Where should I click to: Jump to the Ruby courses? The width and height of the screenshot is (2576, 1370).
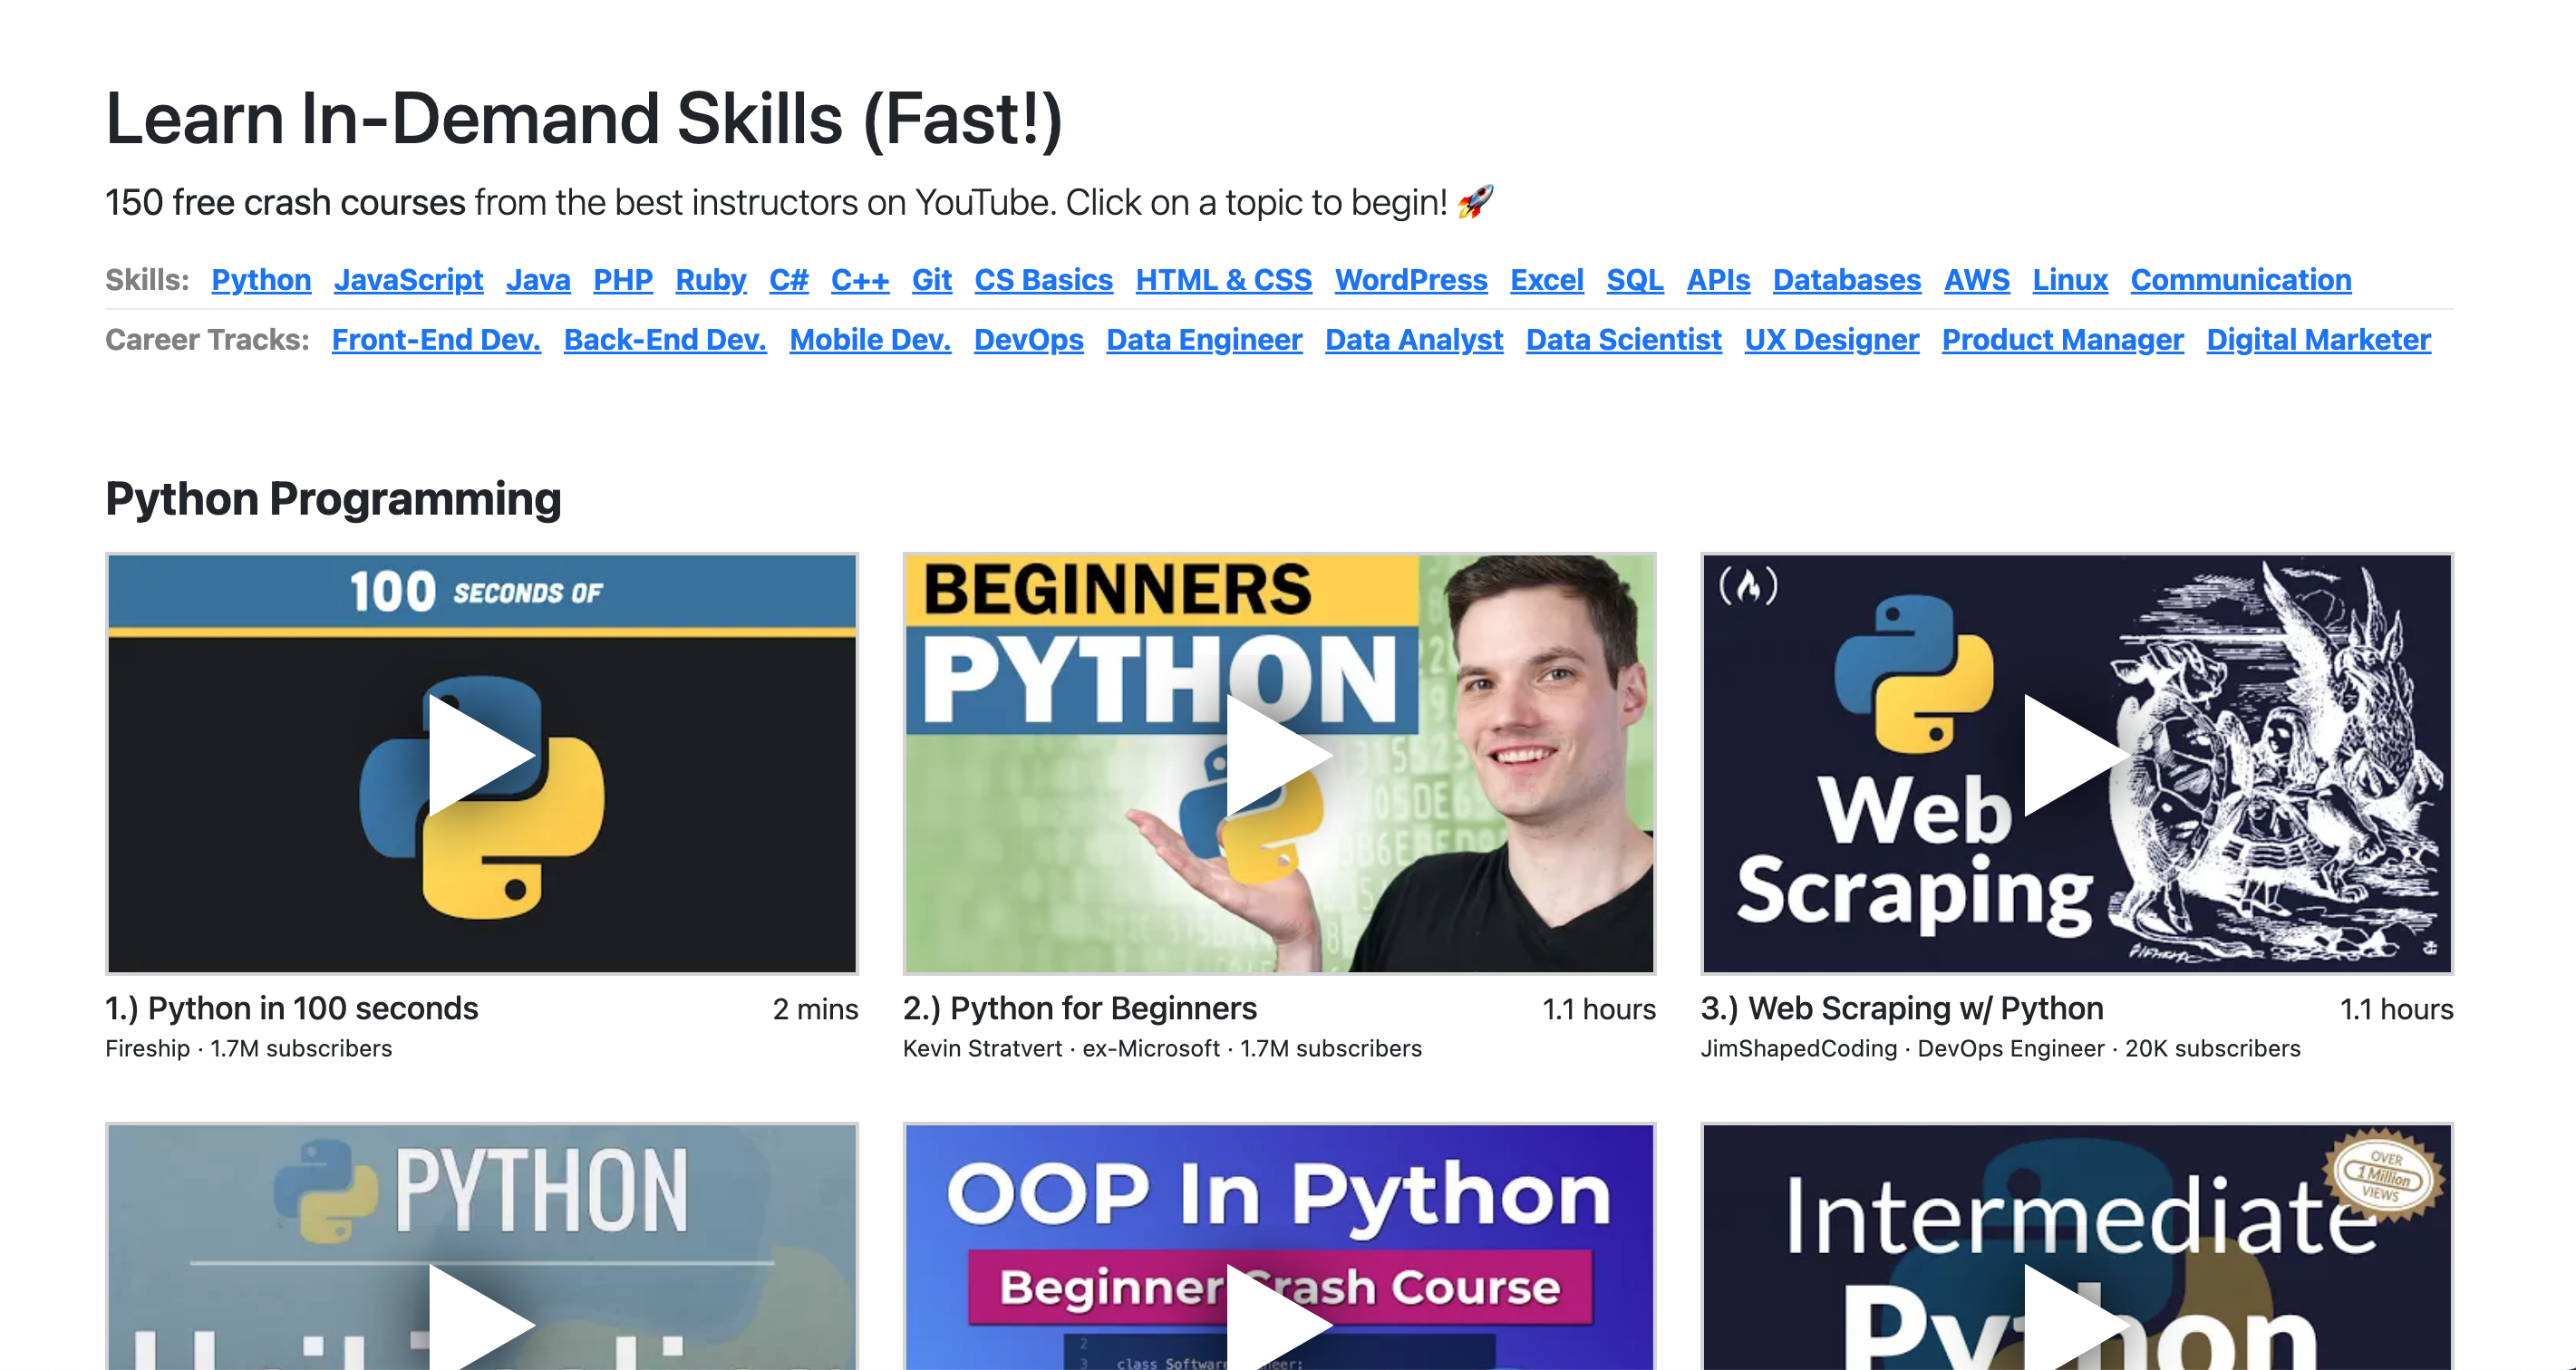(711, 280)
